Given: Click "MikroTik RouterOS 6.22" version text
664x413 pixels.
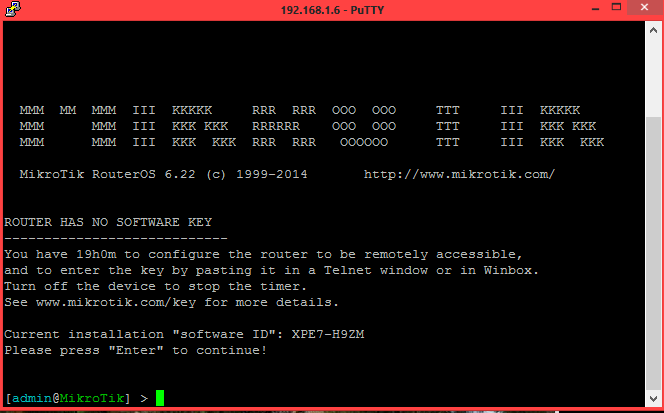Looking at the screenshot, I should point(108,174).
